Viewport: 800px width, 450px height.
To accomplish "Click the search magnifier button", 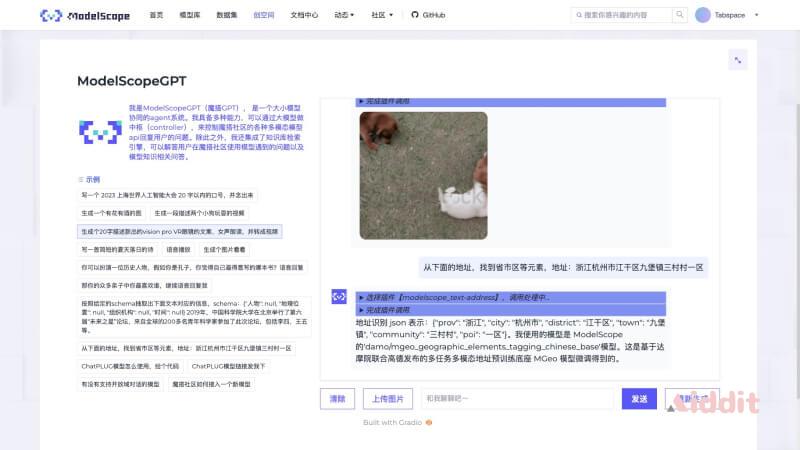I will coord(680,15).
